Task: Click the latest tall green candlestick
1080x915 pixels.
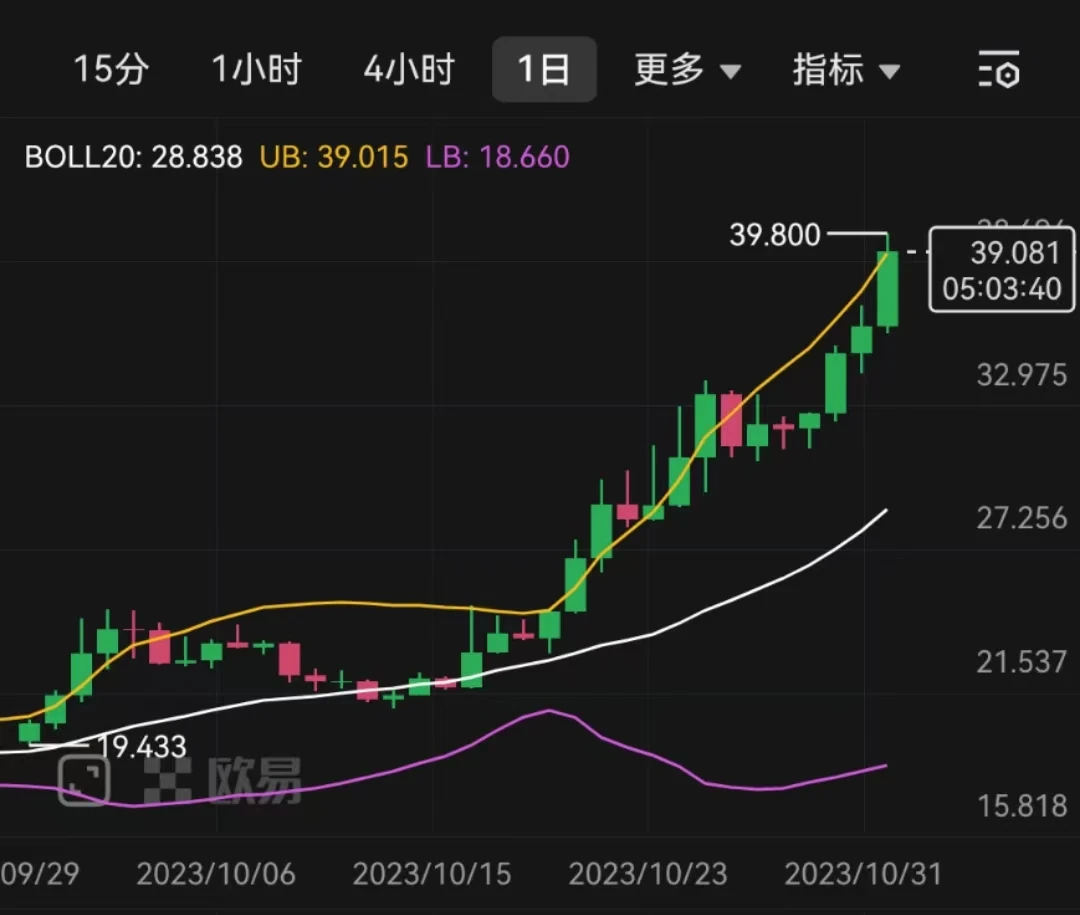Action: (x=886, y=290)
